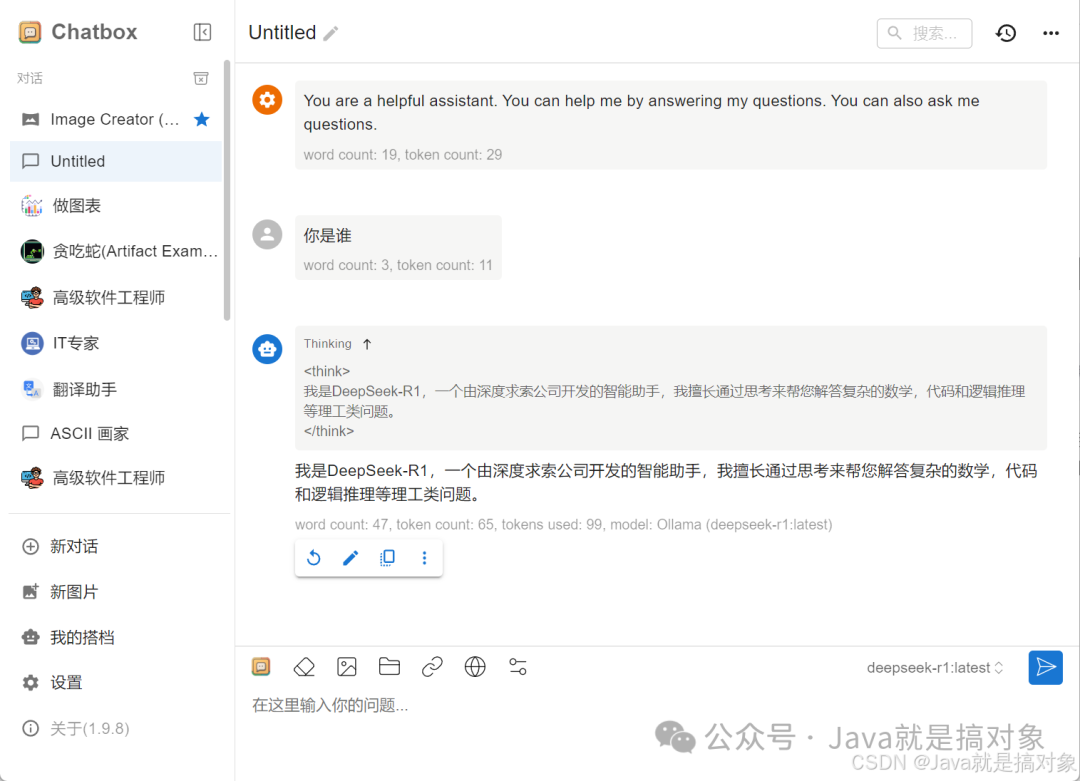Send the message with the blue arrow button
Screen dimensions: 1080x781
point(1046,667)
